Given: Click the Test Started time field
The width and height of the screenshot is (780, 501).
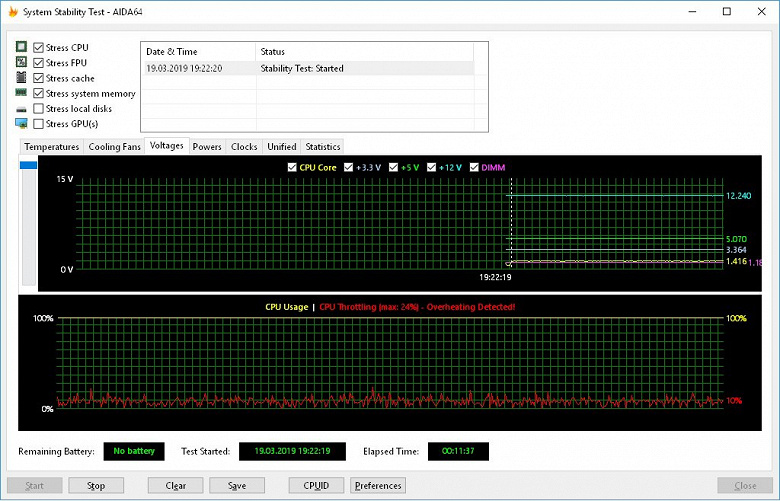Looking at the screenshot, I should (292, 451).
